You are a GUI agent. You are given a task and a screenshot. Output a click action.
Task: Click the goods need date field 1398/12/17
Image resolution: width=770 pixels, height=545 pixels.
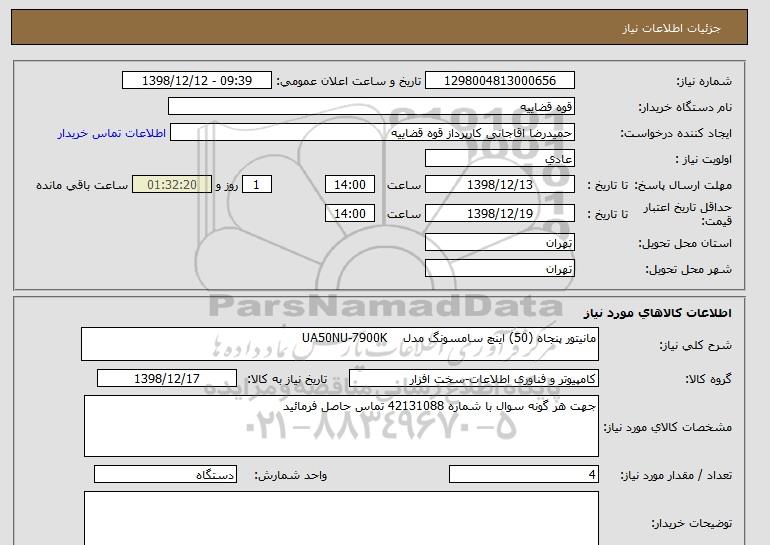click(x=167, y=379)
